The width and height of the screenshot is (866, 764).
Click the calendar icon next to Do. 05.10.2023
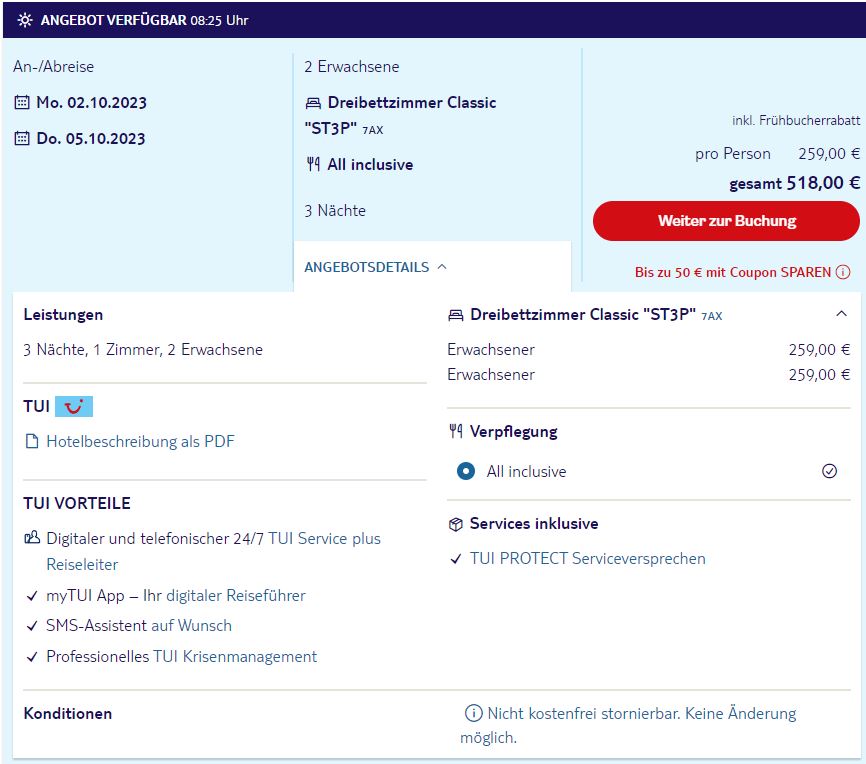click(22, 138)
